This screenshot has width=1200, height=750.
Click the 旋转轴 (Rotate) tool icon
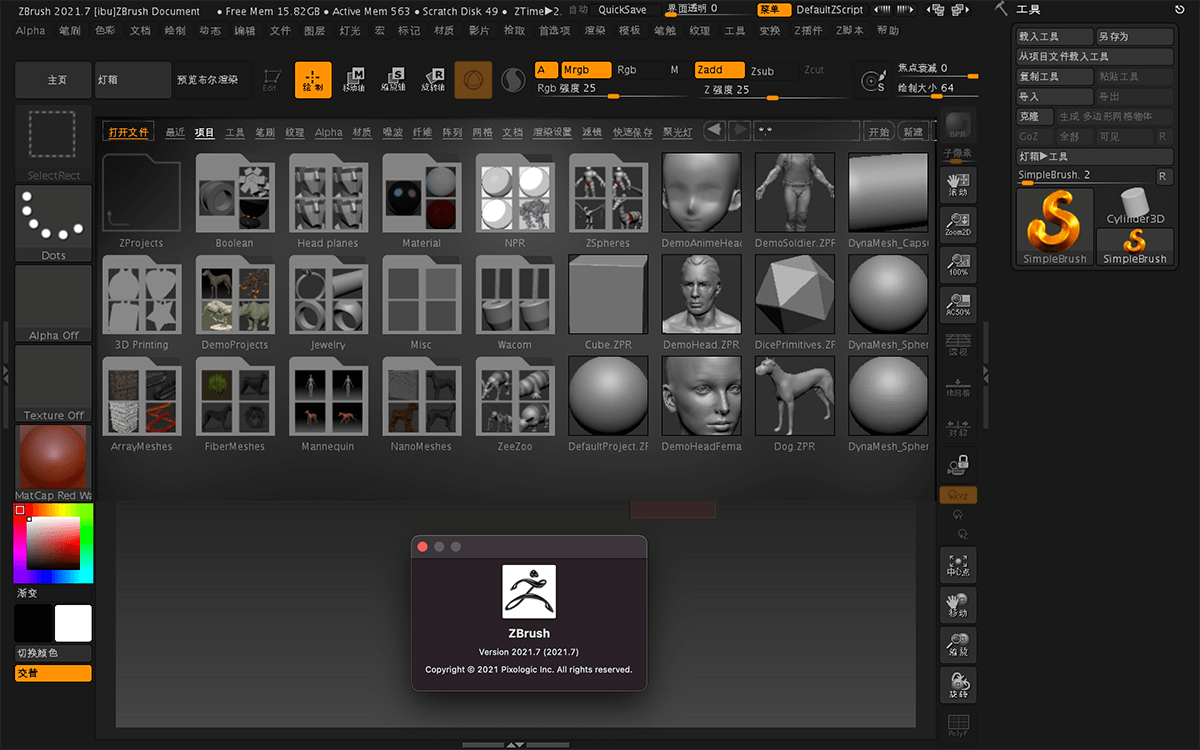[x=433, y=80]
